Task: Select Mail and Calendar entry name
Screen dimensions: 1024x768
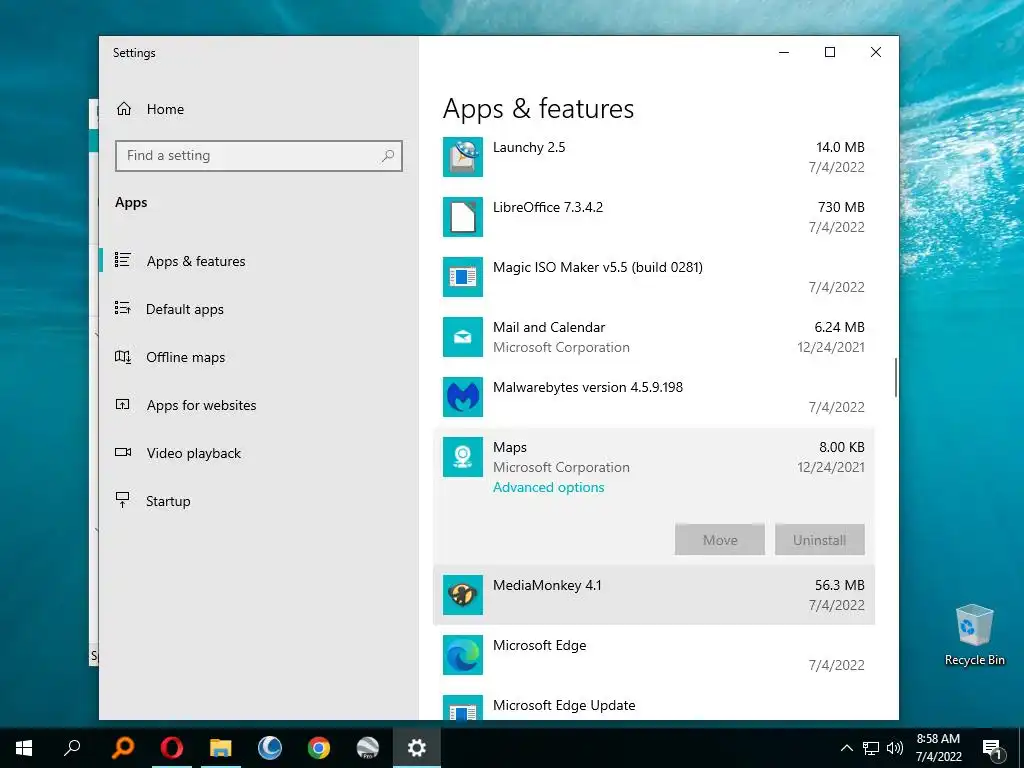Action: coord(549,327)
